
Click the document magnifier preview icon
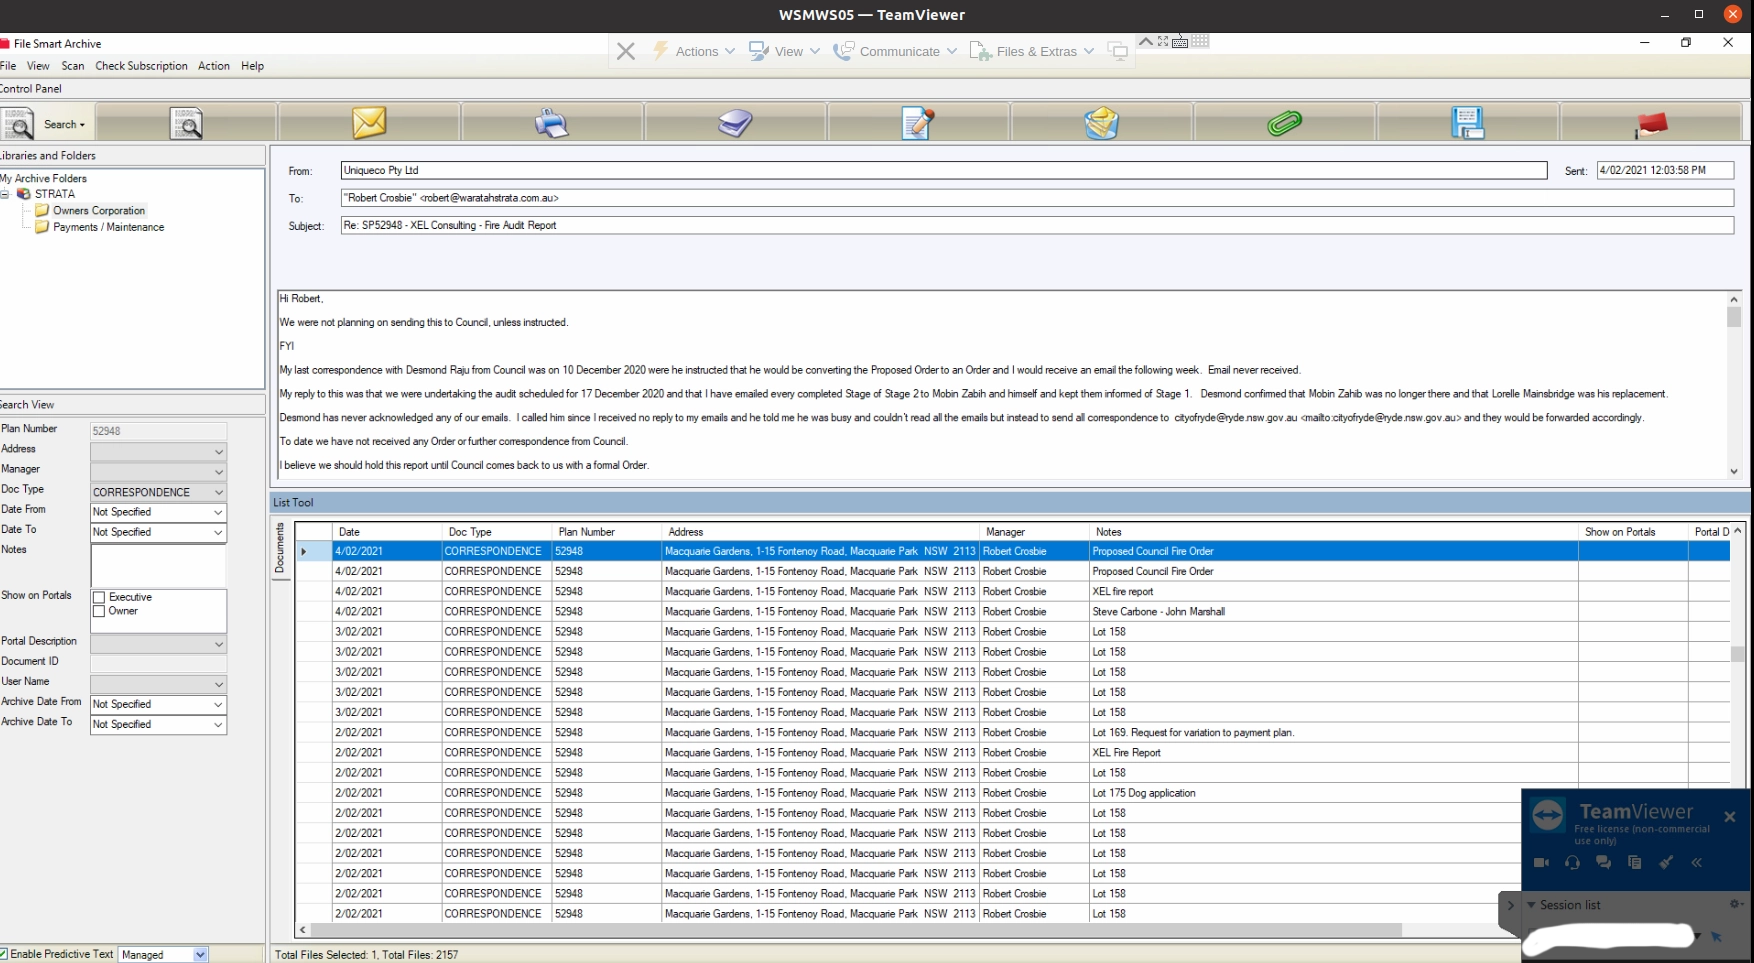coord(186,123)
